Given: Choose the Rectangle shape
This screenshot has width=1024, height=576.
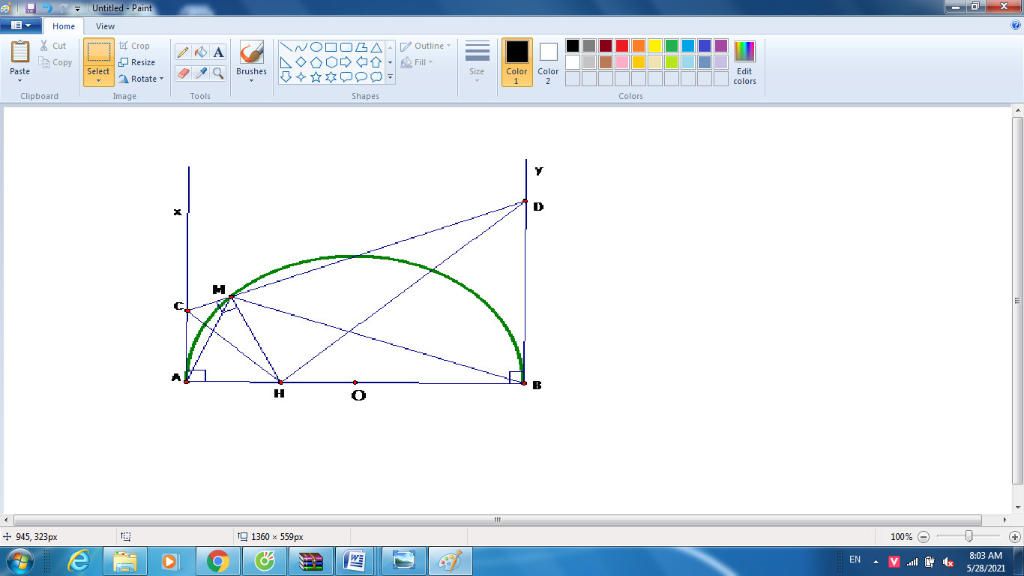Looking at the screenshot, I should coord(330,47).
